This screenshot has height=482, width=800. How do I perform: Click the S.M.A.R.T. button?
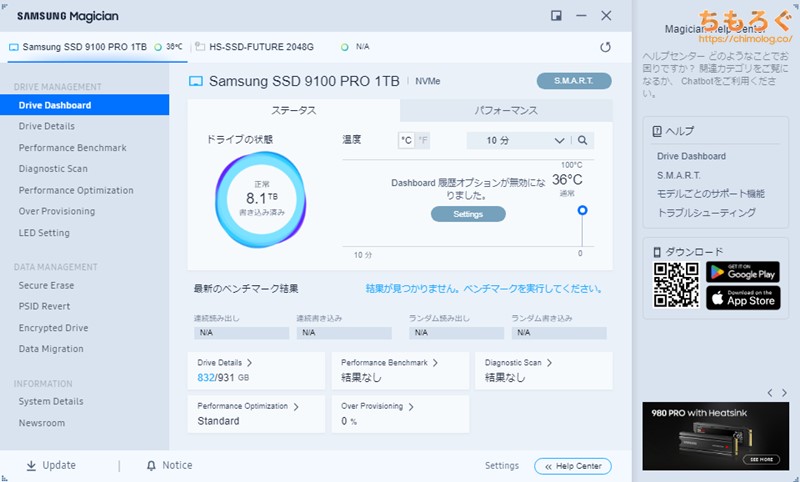574,81
